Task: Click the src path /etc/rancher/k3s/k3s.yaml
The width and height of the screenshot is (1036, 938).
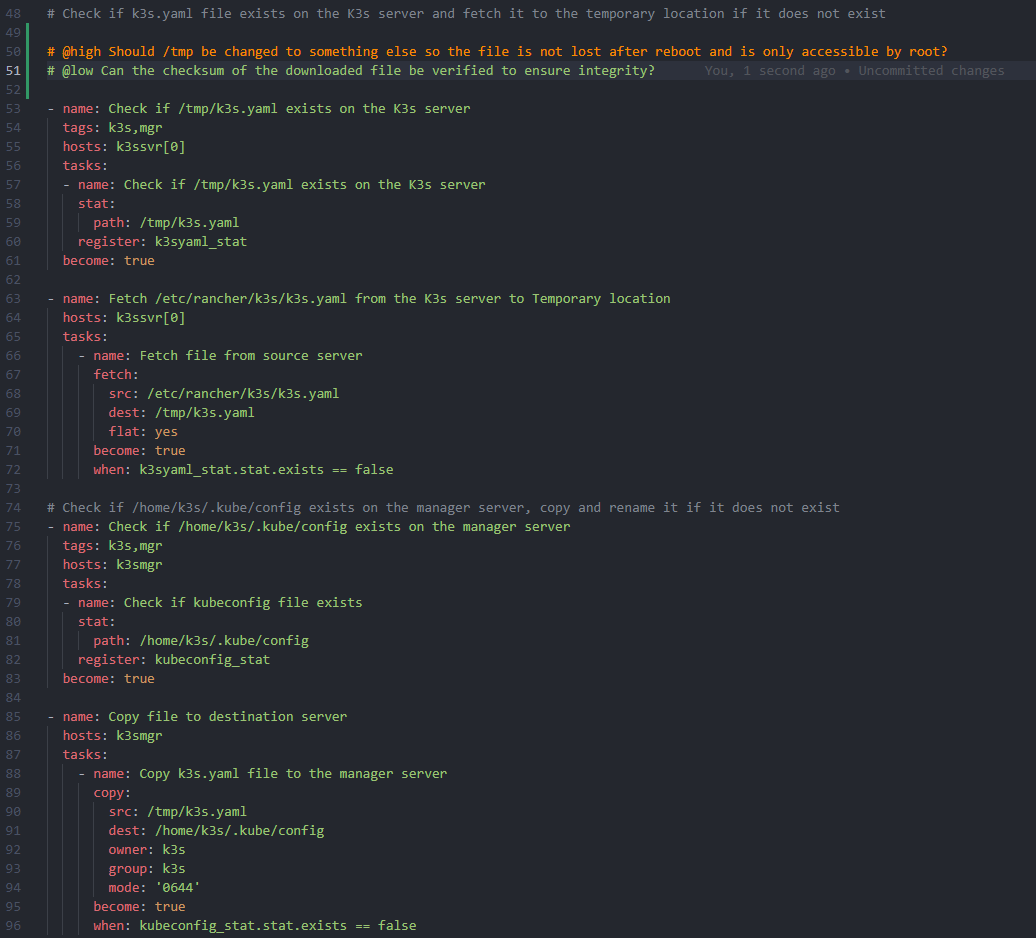Action: 243,393
